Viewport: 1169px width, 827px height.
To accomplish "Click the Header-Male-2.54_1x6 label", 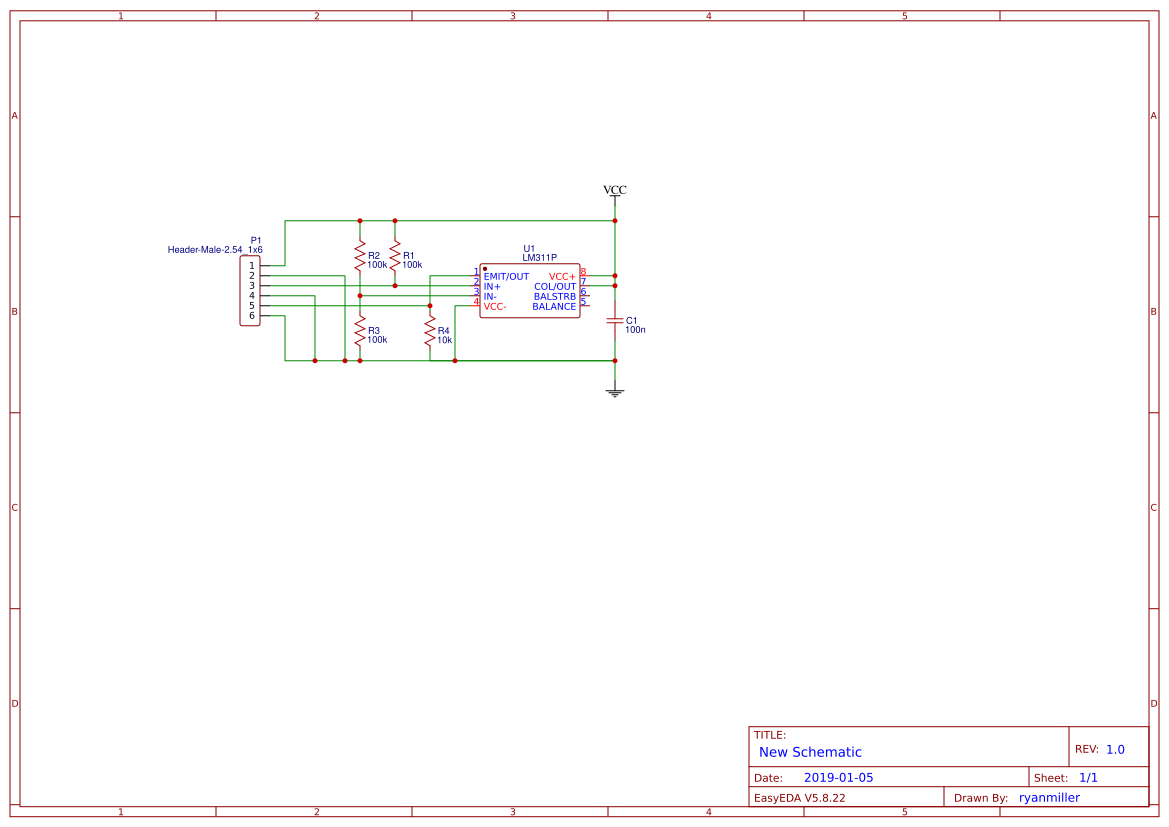I will (215, 250).
